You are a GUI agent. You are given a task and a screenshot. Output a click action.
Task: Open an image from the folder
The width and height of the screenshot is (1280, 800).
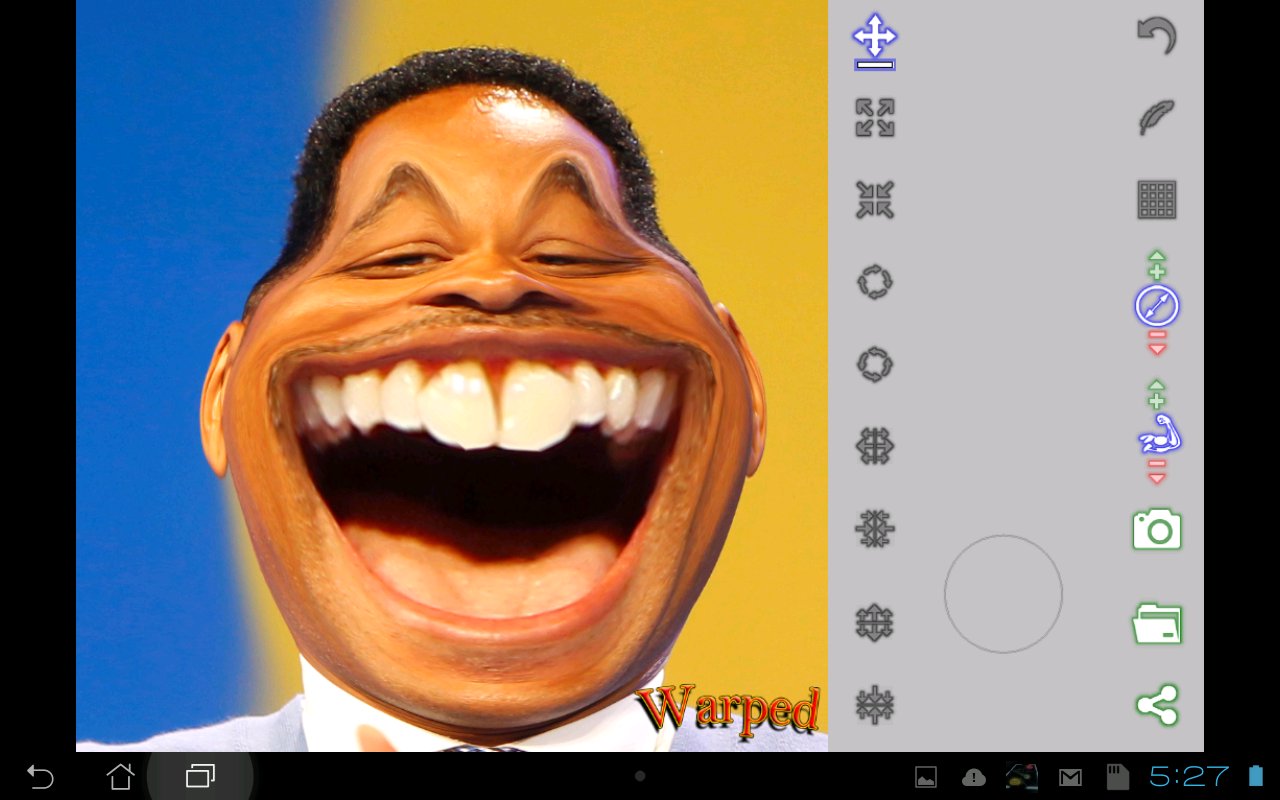(x=1157, y=621)
